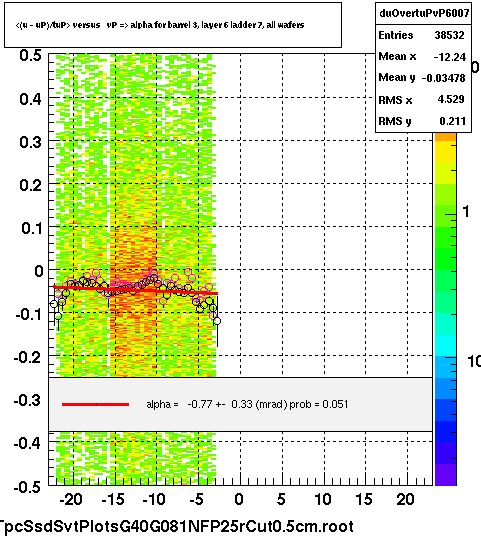The height and width of the screenshot is (539, 481).
Task: Click the x-axis label -20
Action: point(71,499)
